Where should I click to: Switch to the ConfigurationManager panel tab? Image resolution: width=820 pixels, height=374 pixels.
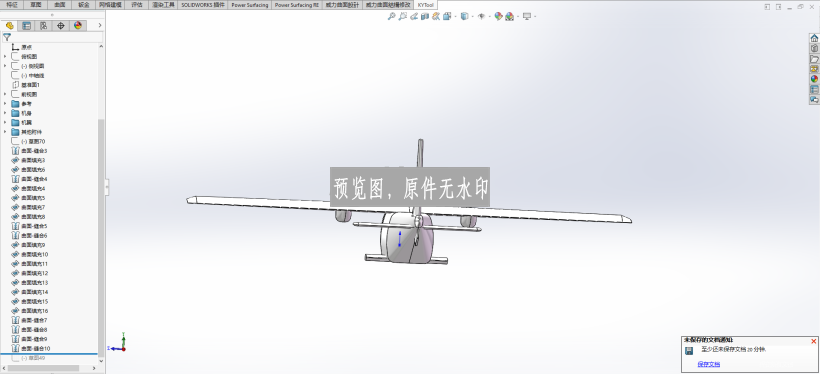44,25
